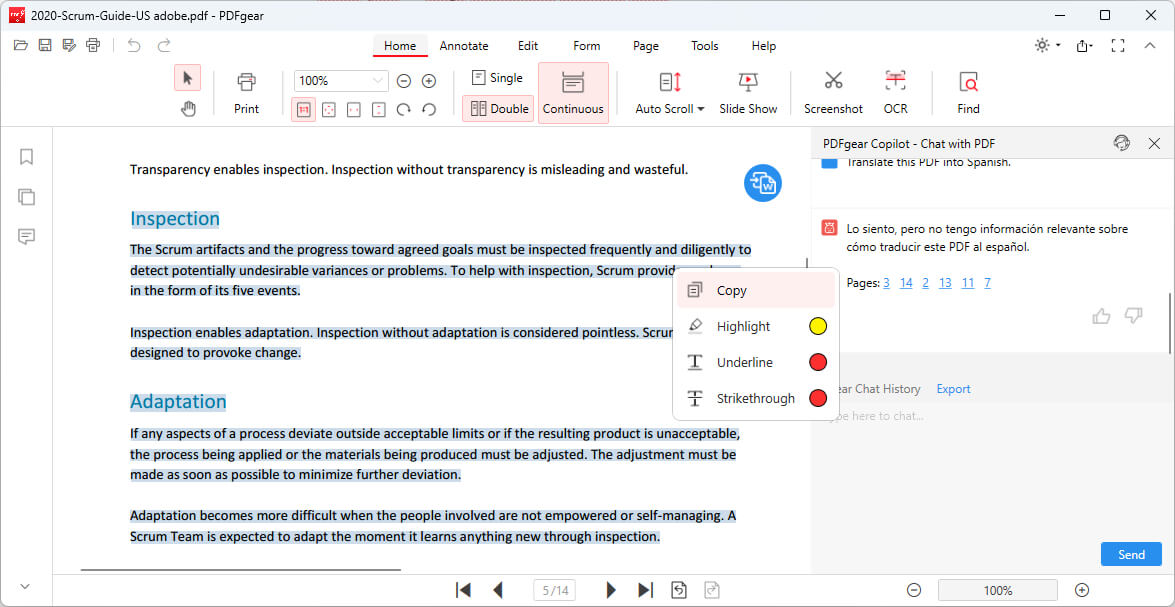Open page 14 from the Copilot results
This screenshot has height=607, width=1175.
tap(906, 282)
